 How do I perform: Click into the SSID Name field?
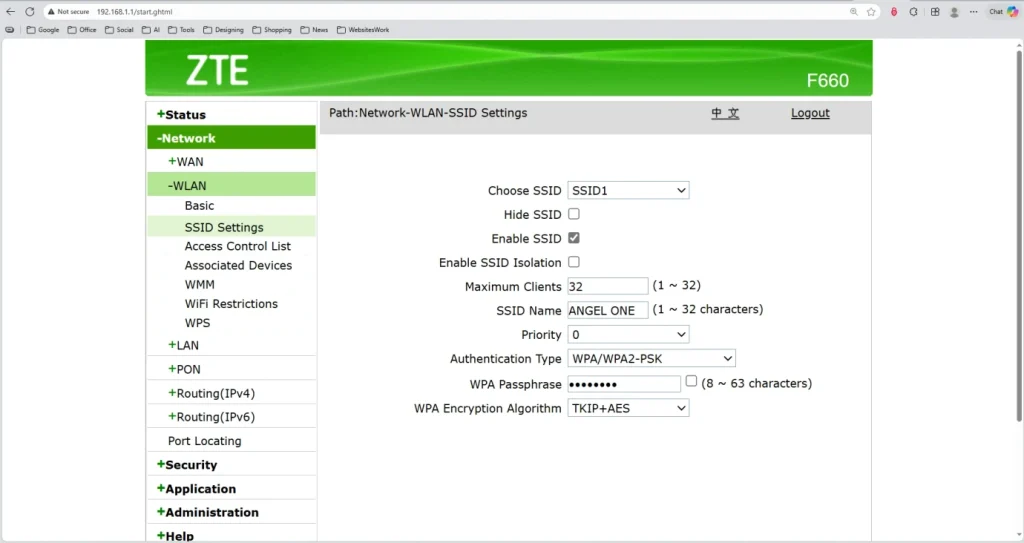coord(608,310)
